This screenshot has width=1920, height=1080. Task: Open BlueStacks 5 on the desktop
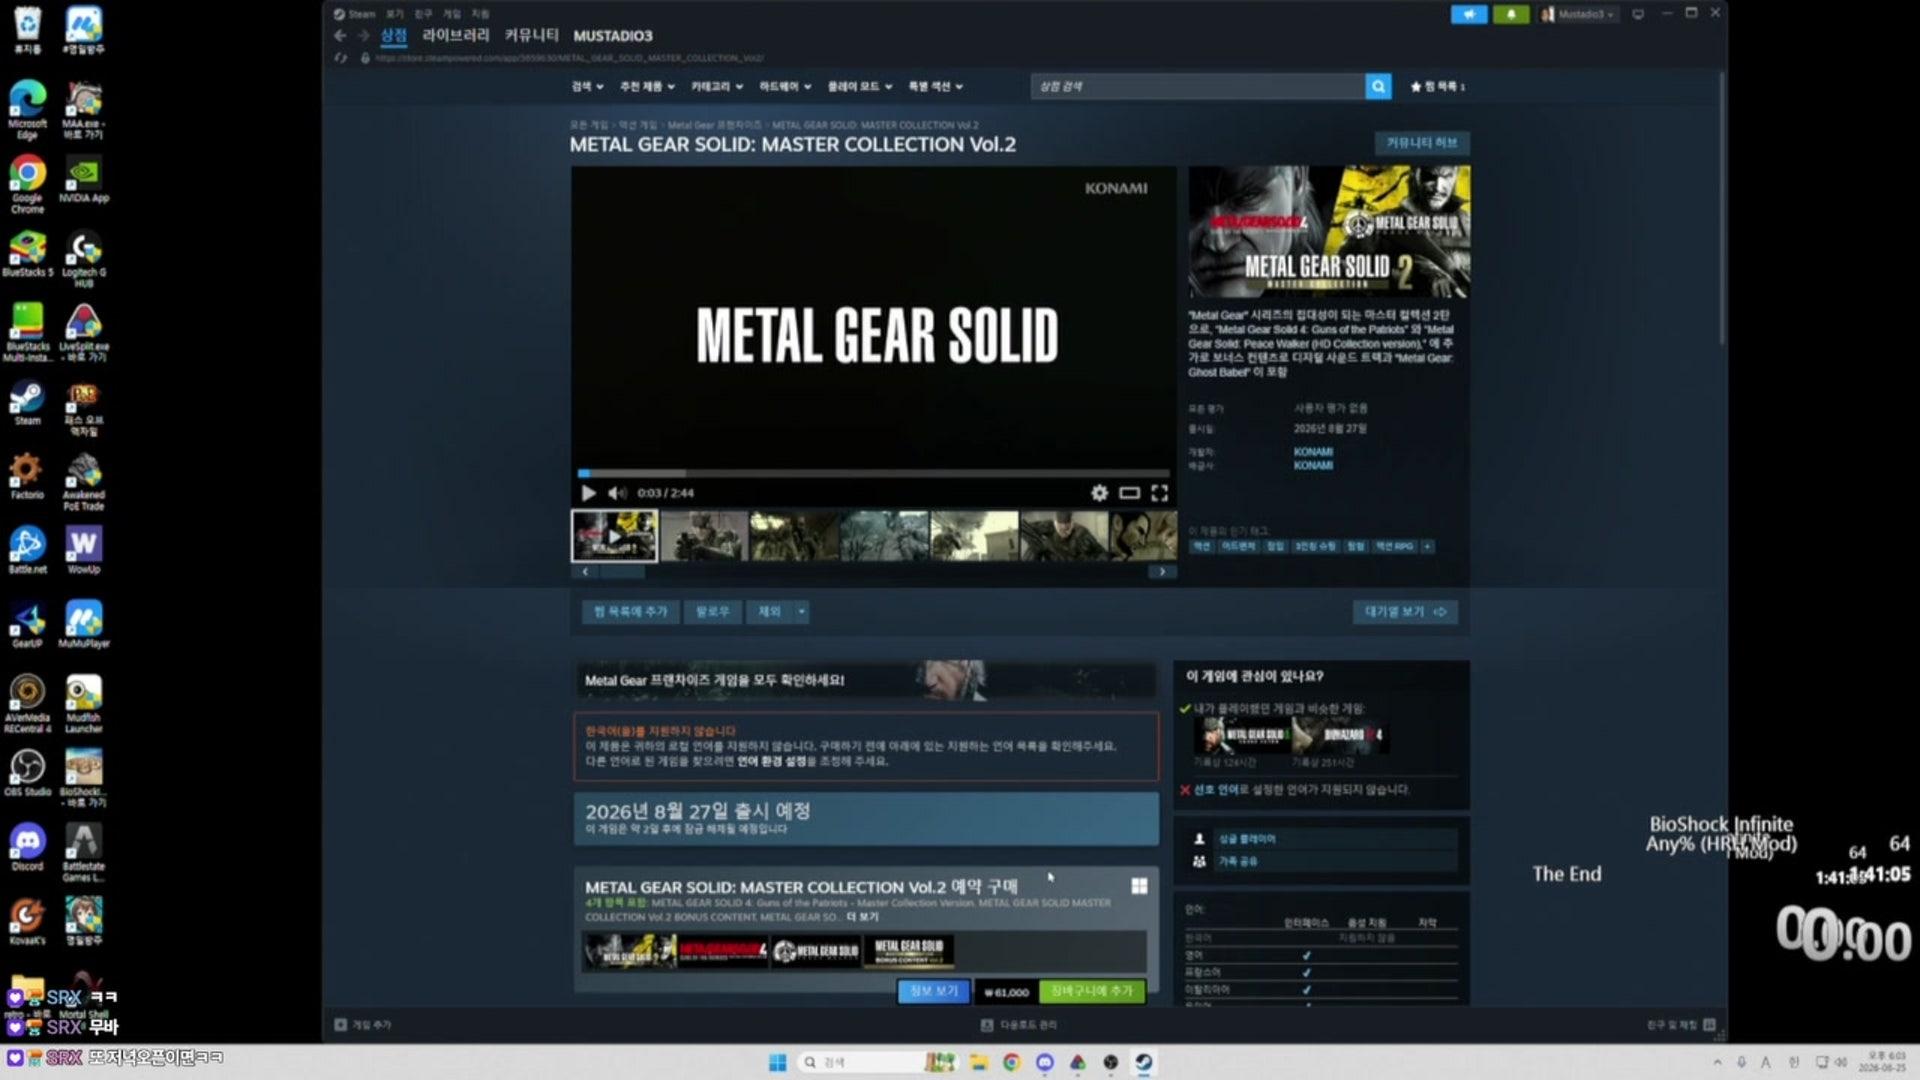[27, 254]
